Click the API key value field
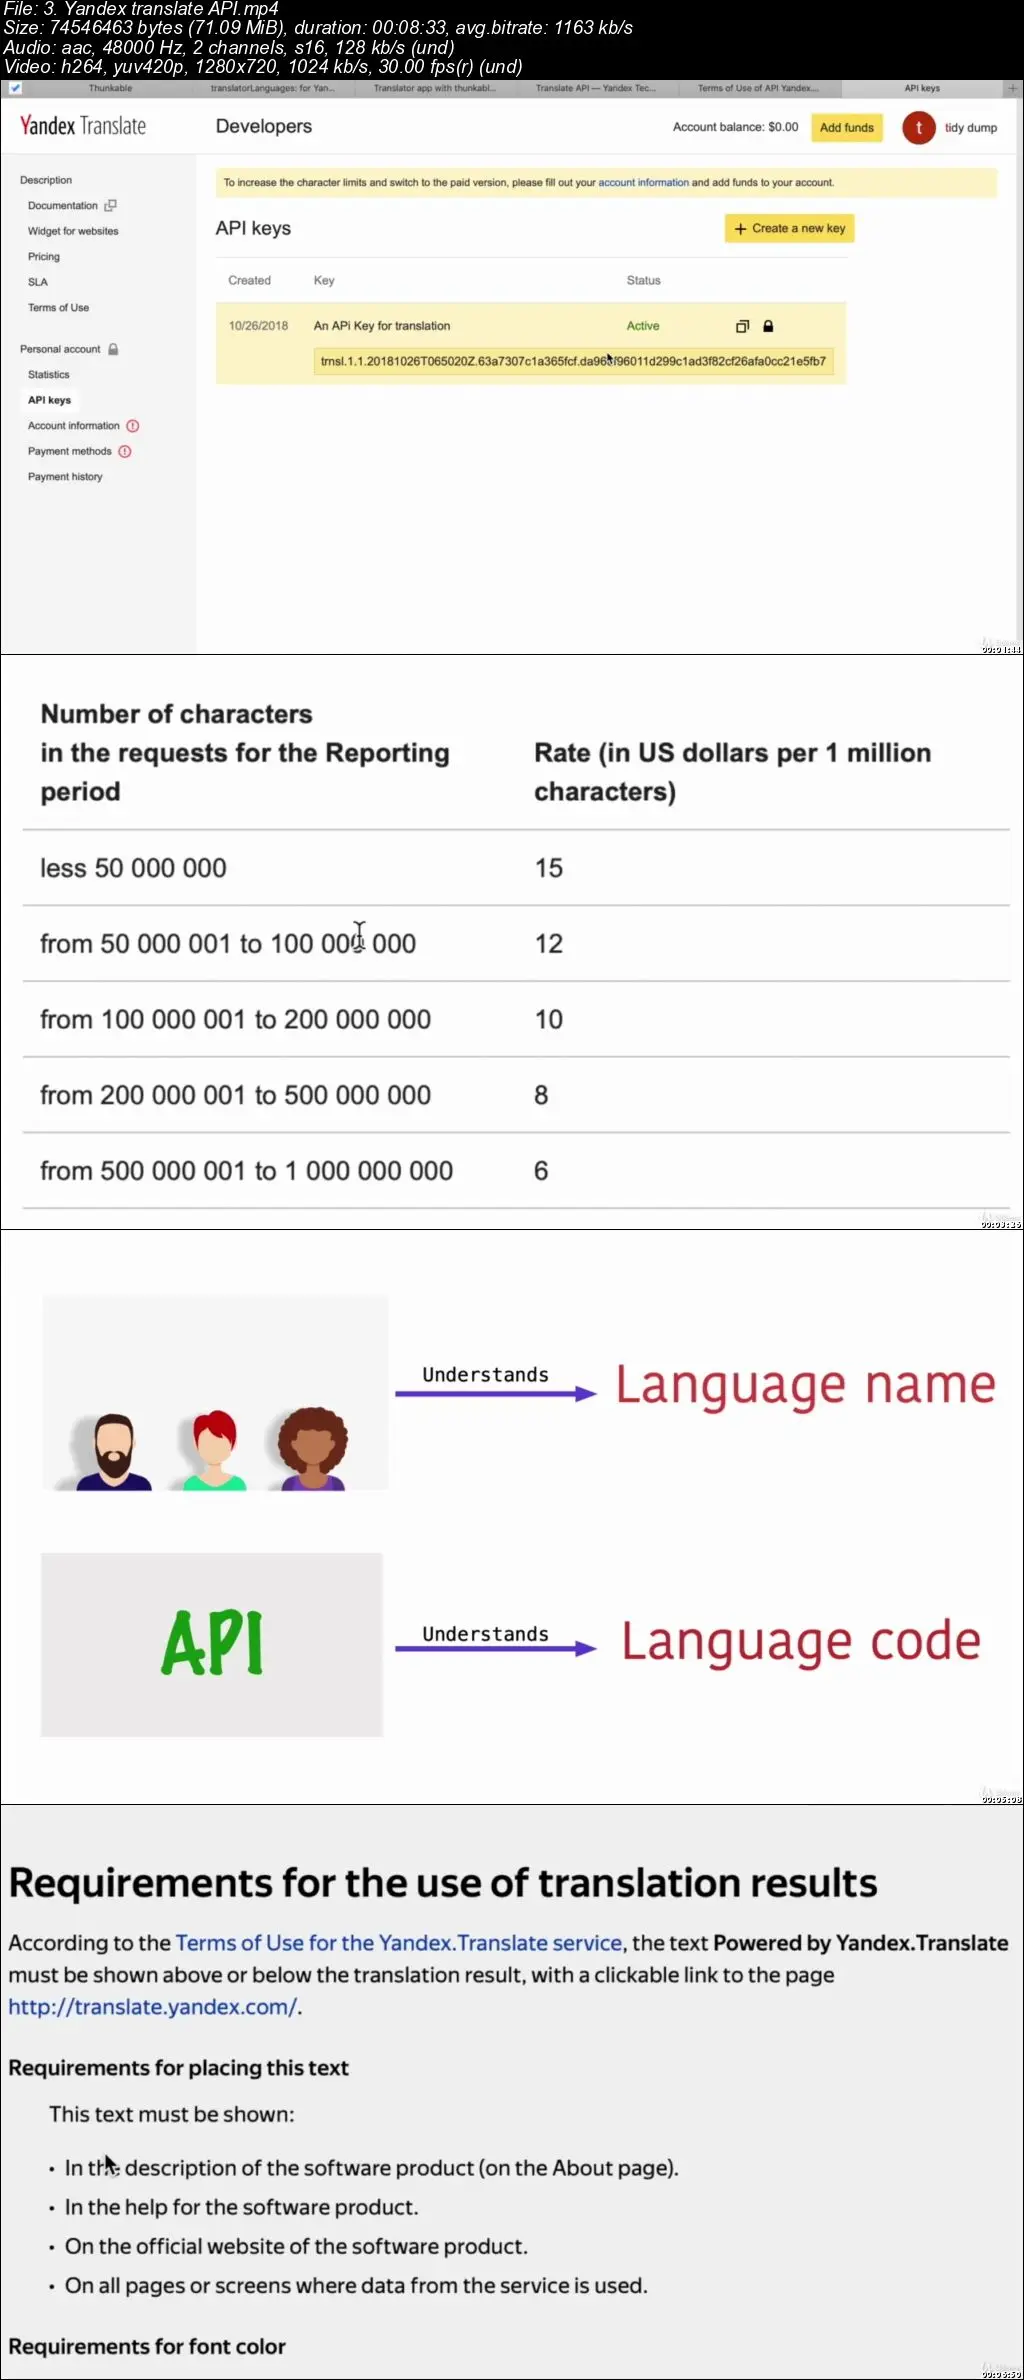1024x2380 pixels. pyautogui.click(x=573, y=361)
